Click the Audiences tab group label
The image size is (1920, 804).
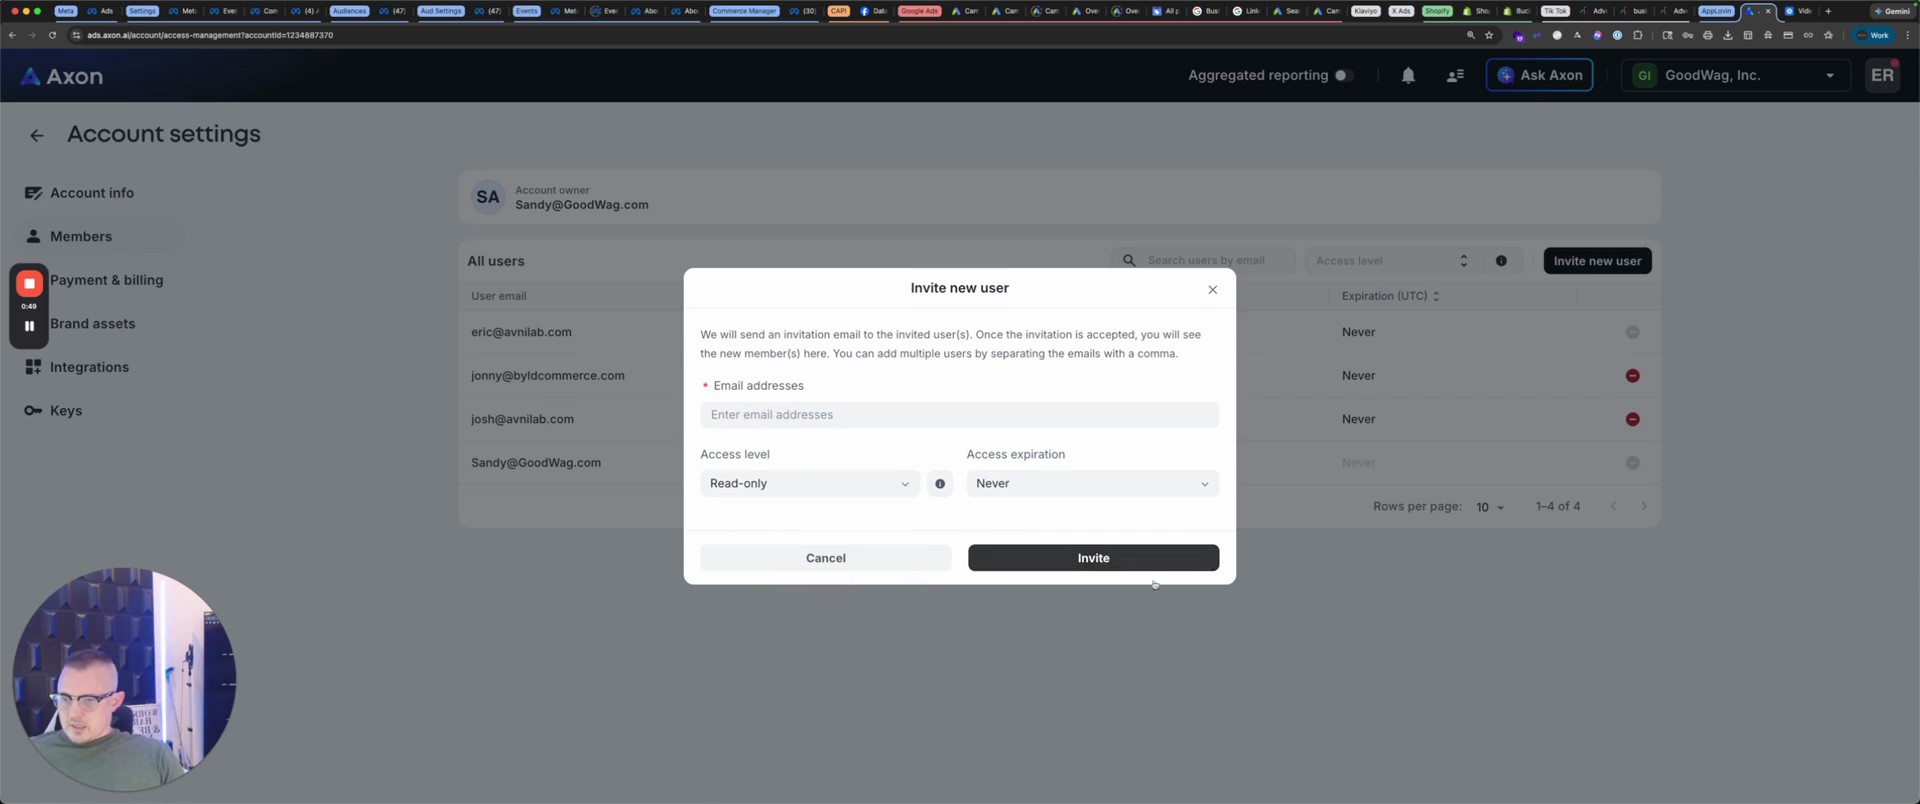pos(349,11)
